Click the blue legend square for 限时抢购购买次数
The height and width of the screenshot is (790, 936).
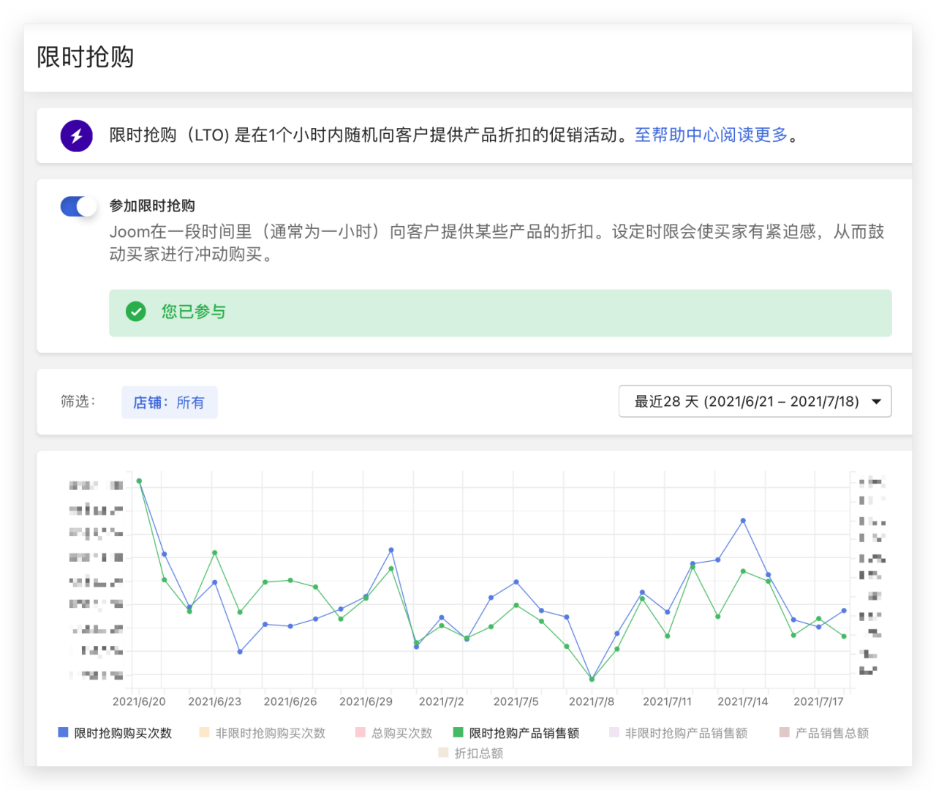point(62,732)
